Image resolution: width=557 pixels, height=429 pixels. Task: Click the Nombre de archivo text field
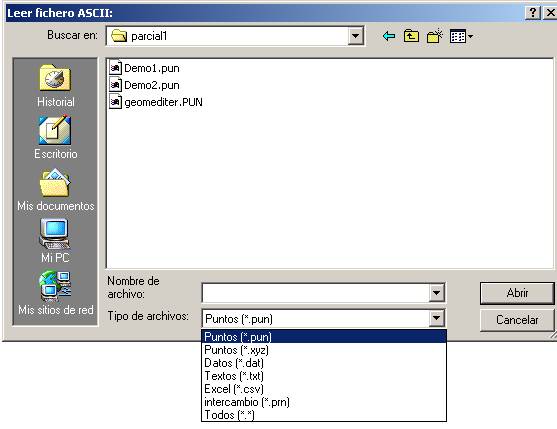[x=315, y=293]
